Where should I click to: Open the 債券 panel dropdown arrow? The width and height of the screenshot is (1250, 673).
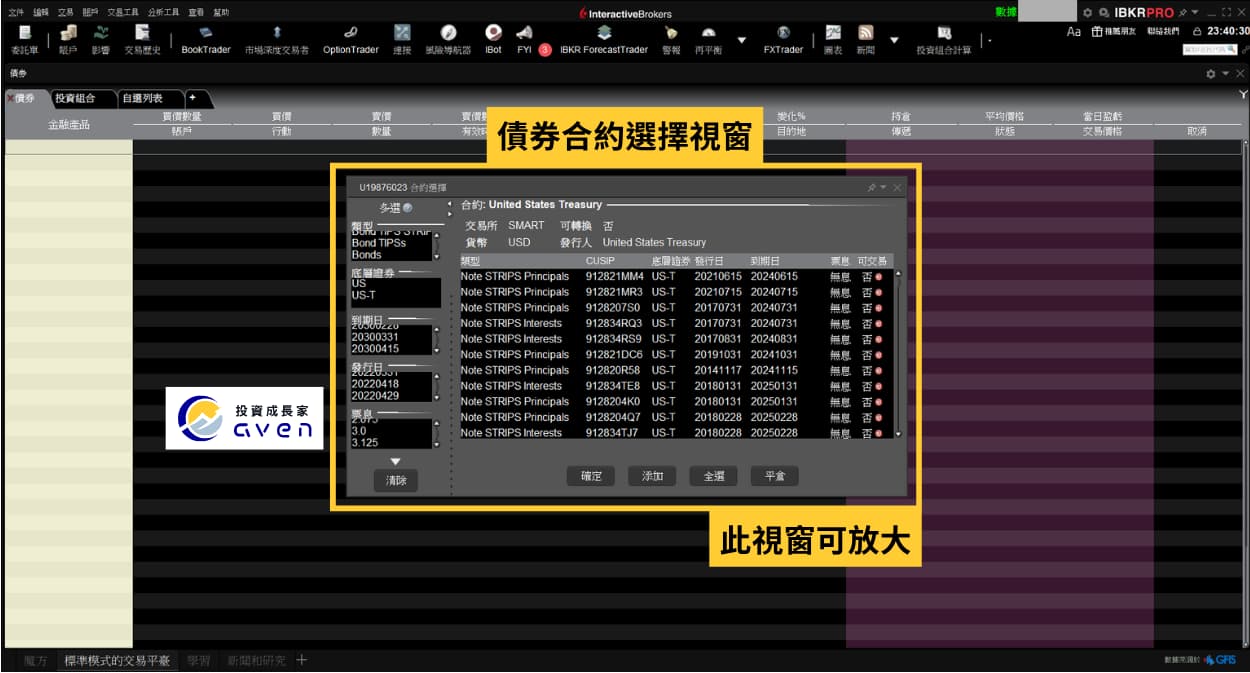(x=1225, y=73)
